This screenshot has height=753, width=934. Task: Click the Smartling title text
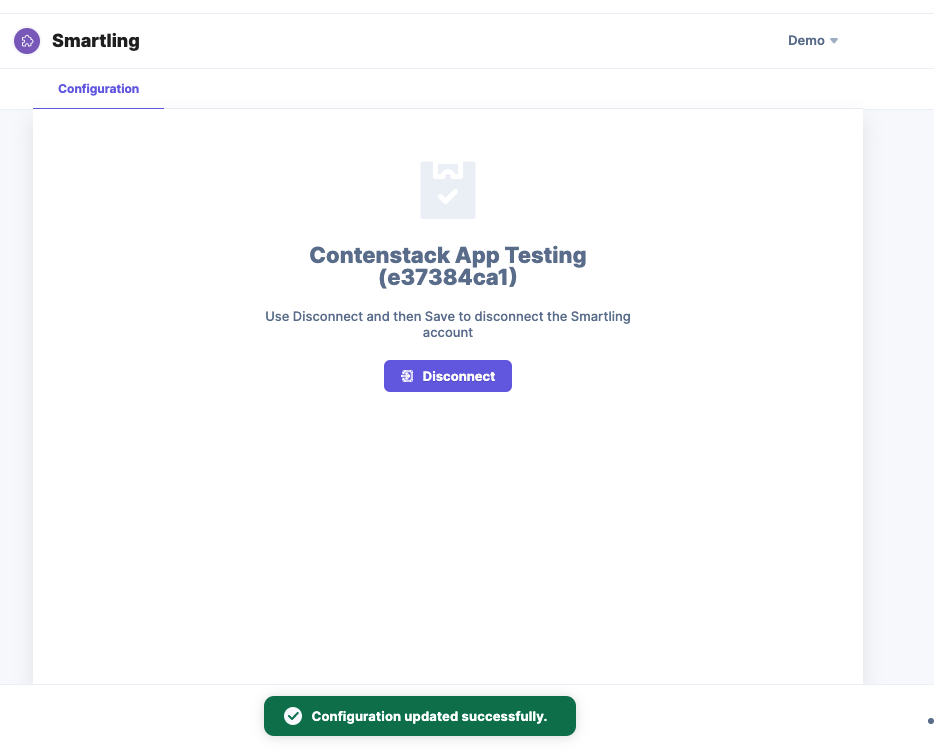tap(96, 41)
